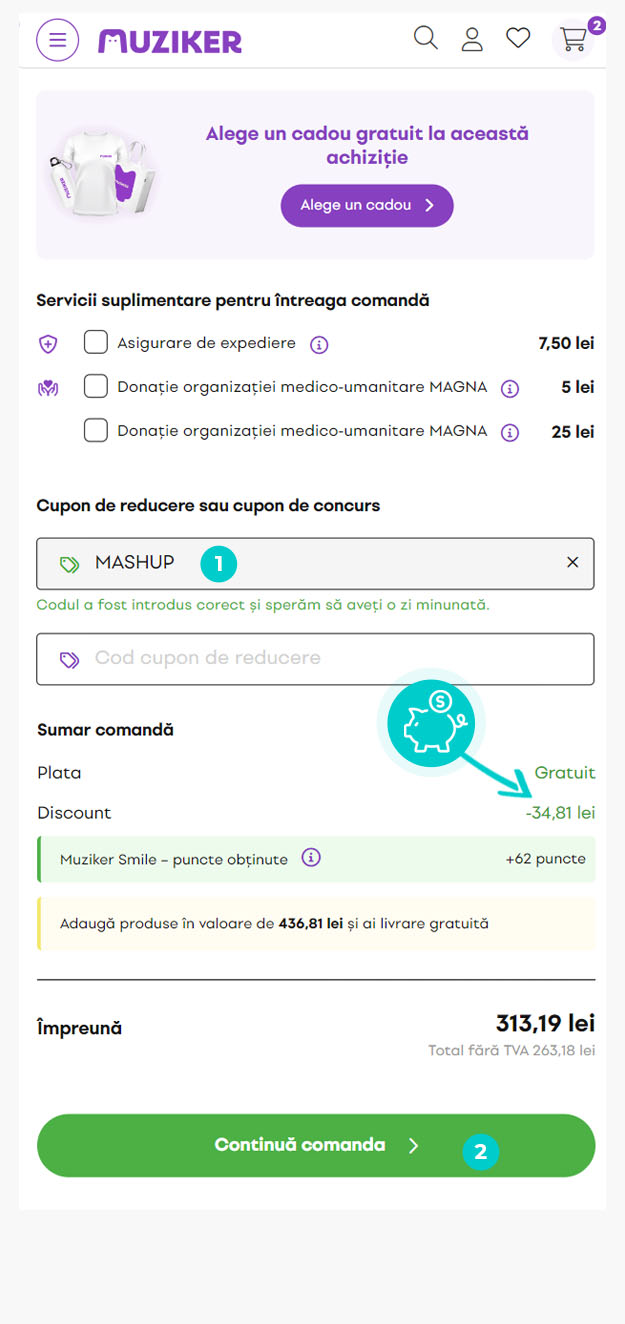Show info for Asigurare de expediere
625x1324 pixels.
point(319,344)
